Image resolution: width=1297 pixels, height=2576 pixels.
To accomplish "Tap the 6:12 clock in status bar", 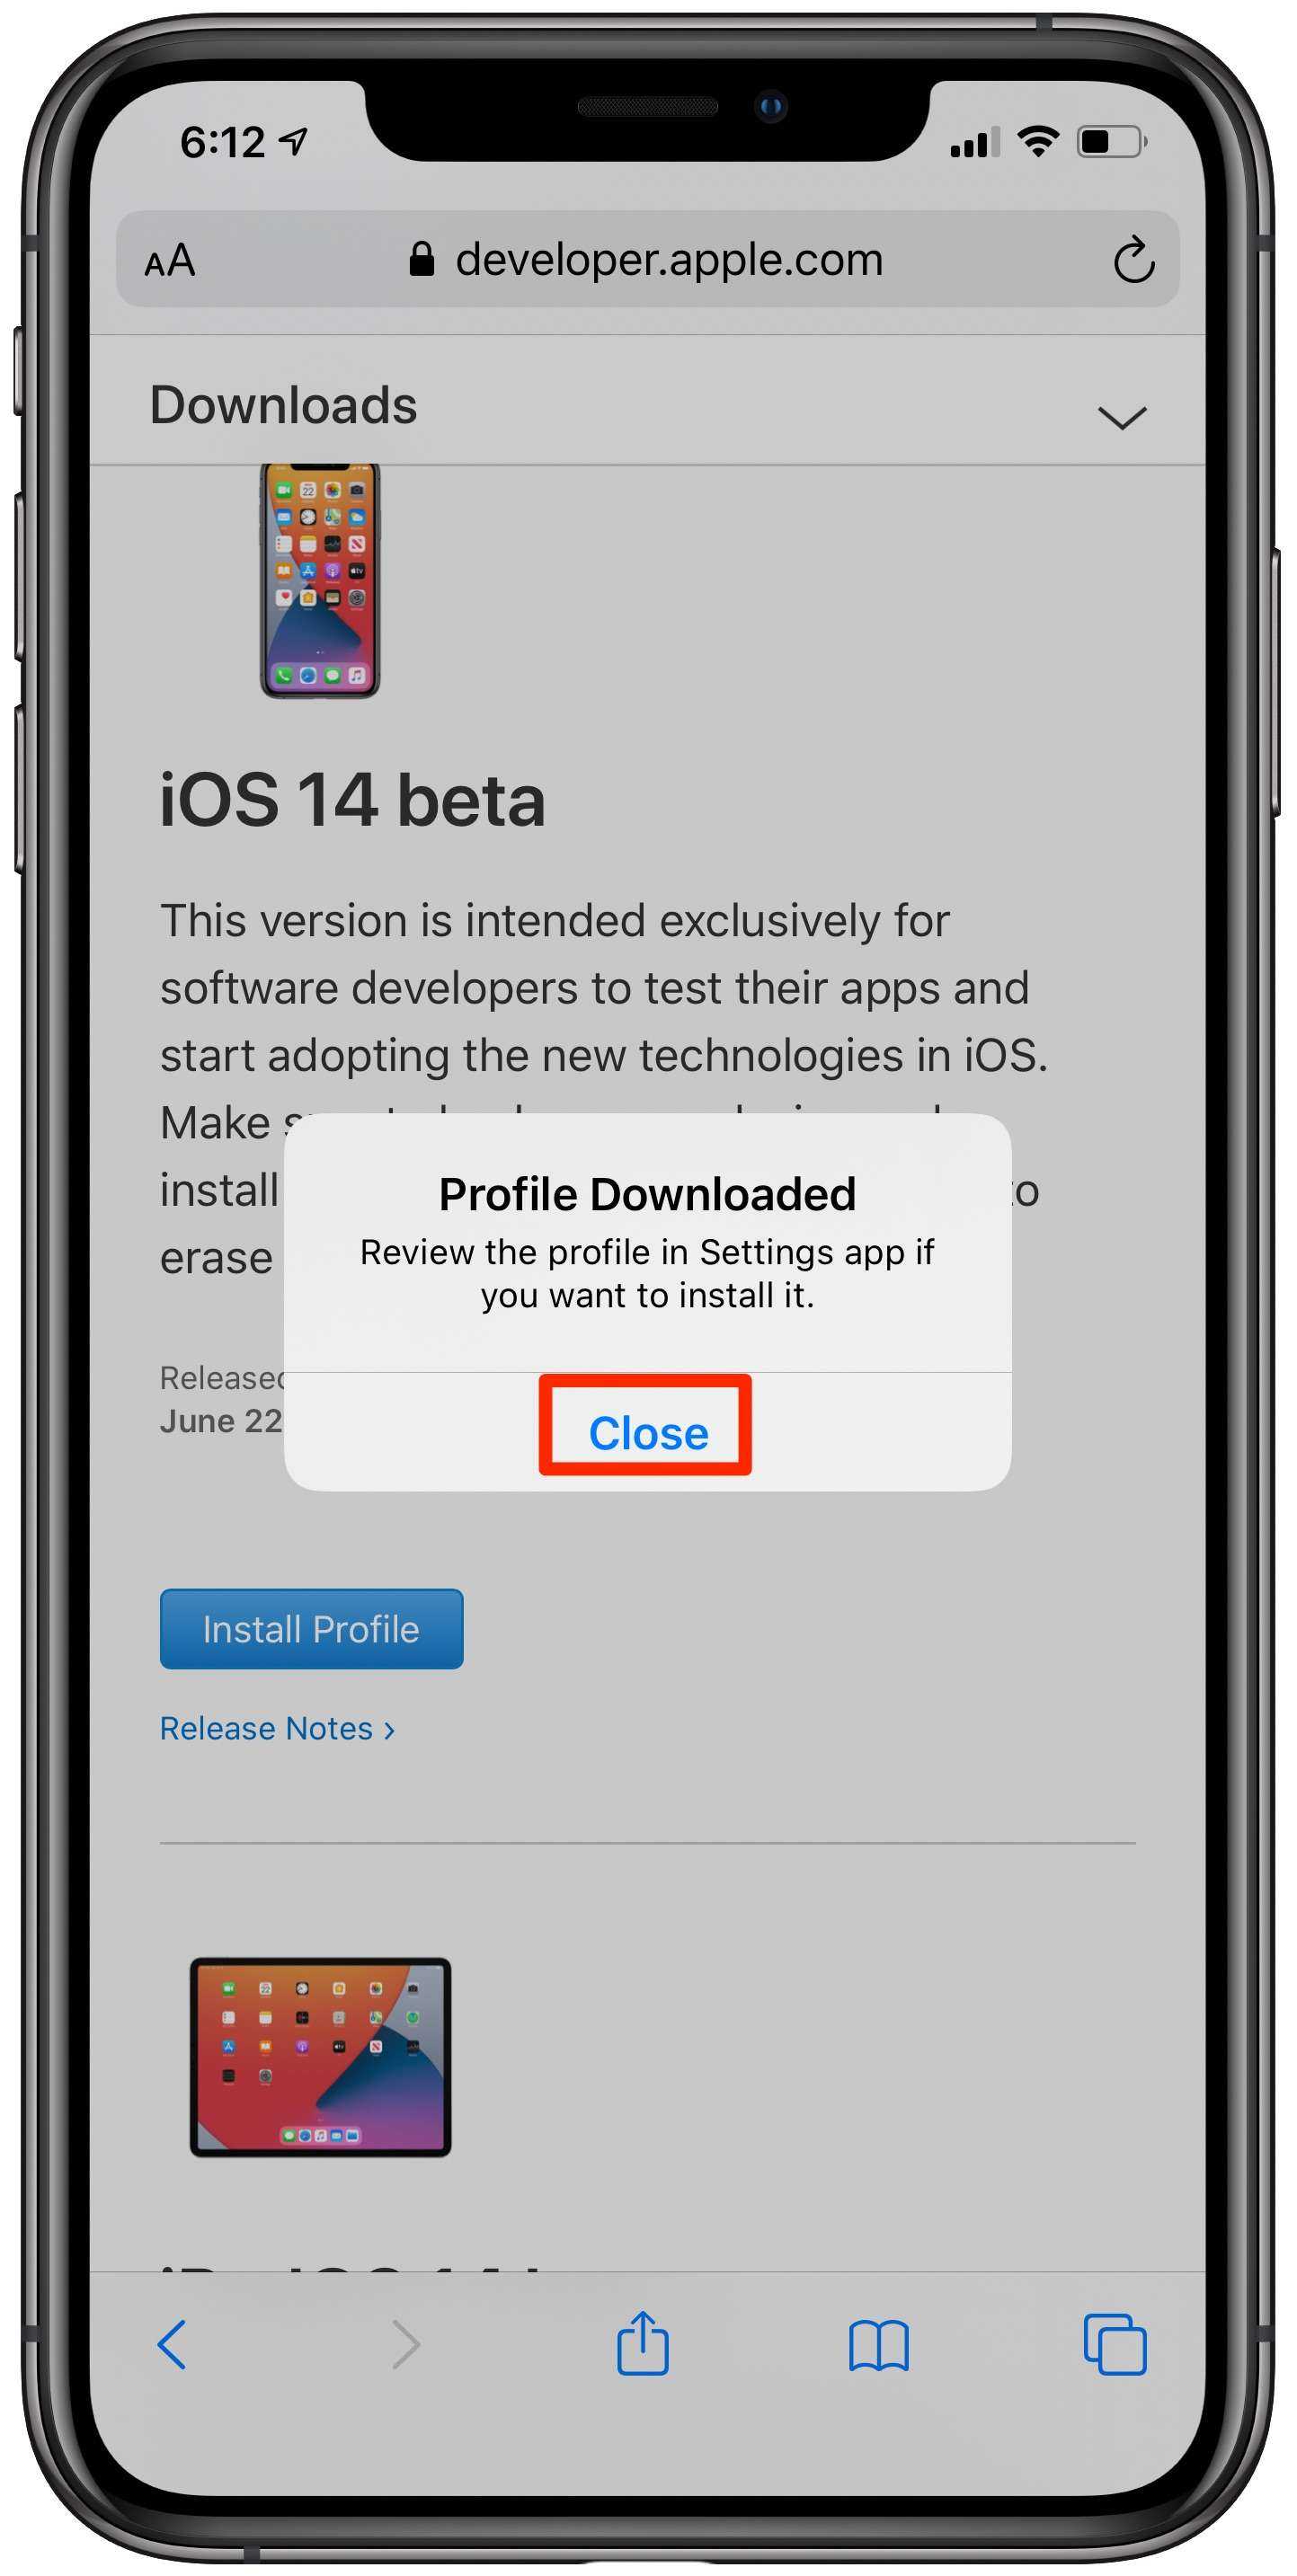I will pyautogui.click(x=222, y=143).
